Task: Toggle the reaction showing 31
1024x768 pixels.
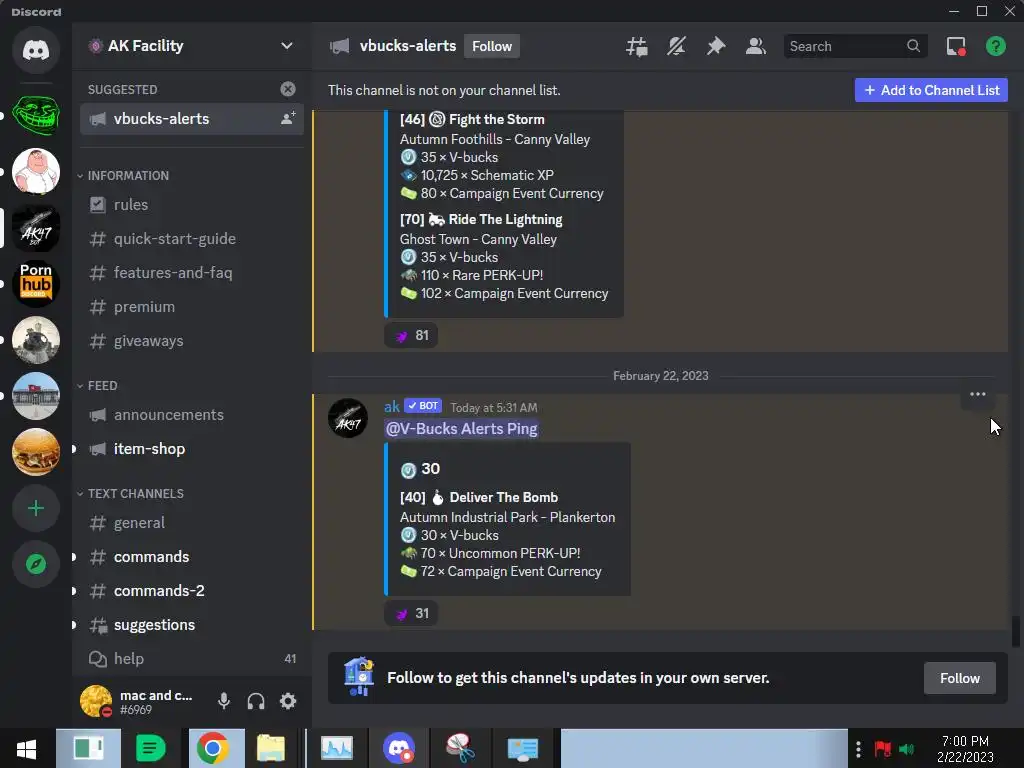Action: point(411,613)
